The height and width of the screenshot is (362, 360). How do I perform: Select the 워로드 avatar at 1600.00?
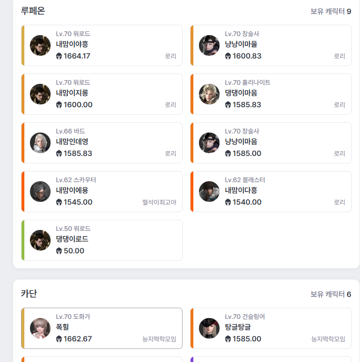(x=40, y=94)
